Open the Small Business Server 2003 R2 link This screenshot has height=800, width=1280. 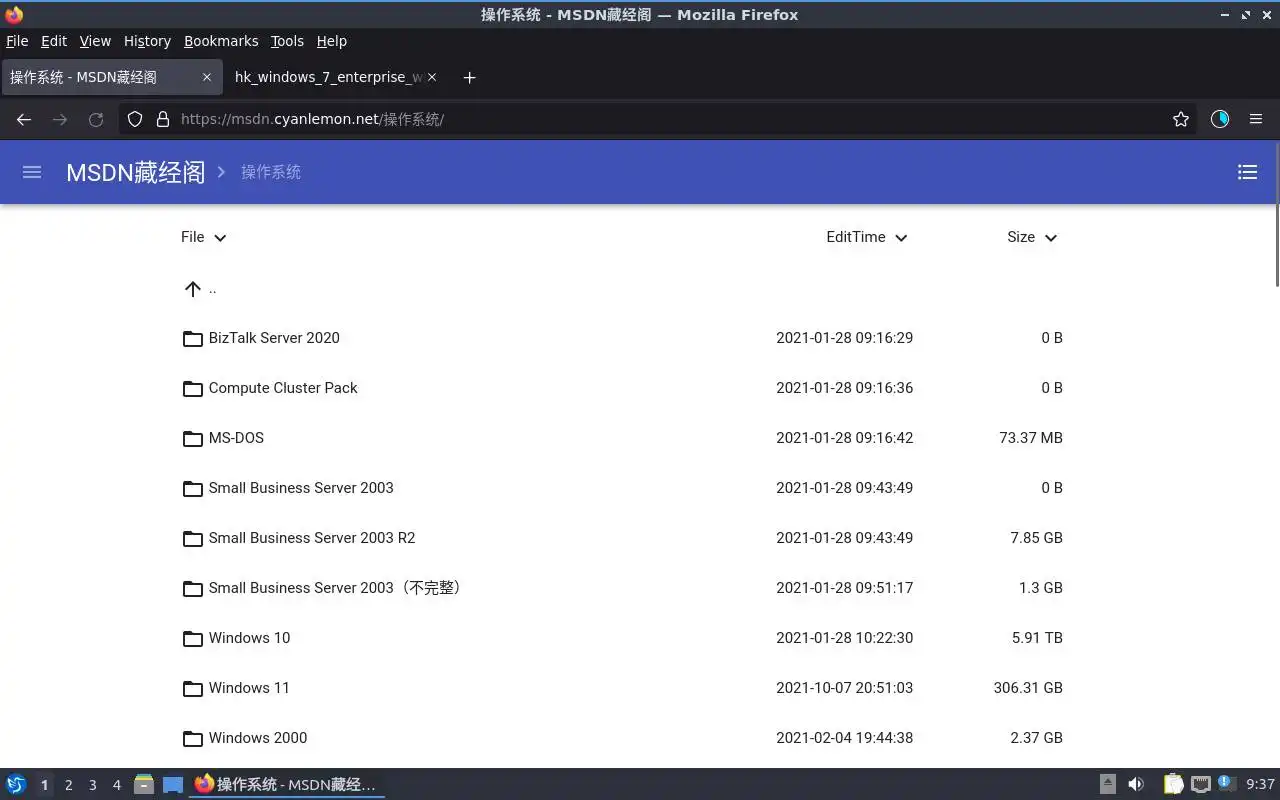point(312,538)
